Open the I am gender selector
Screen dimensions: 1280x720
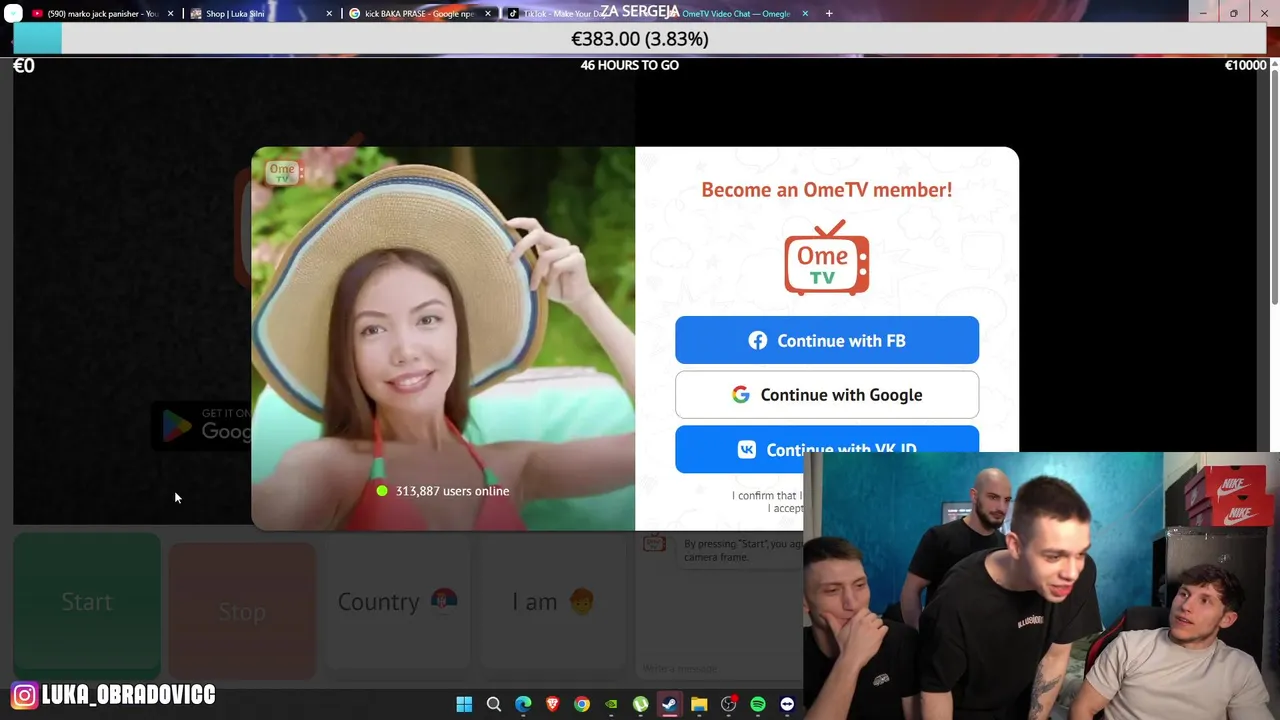coord(553,602)
